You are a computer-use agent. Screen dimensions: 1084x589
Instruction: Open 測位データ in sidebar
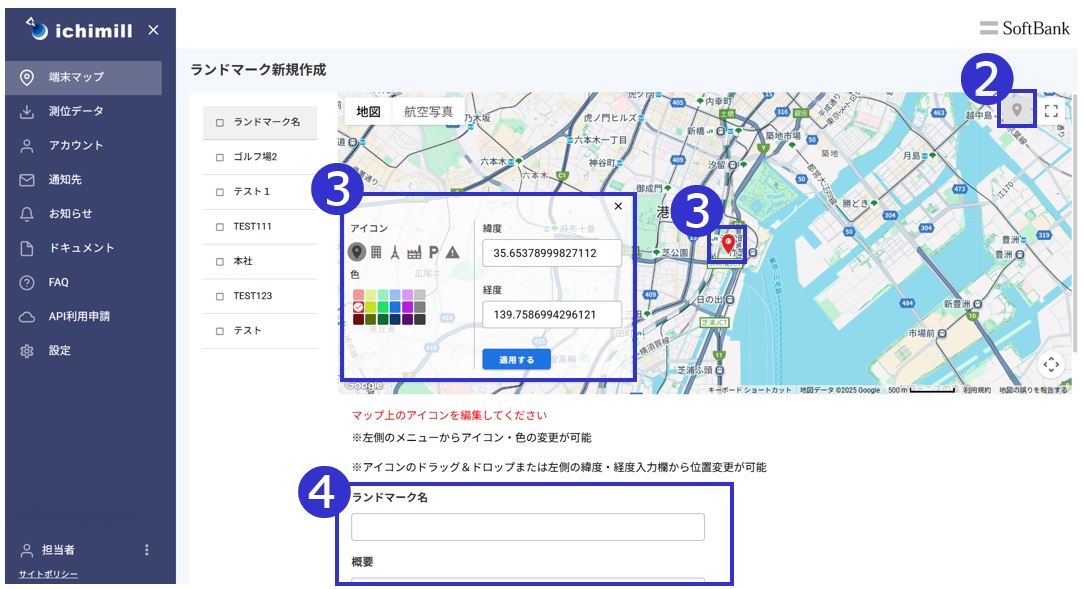(x=76, y=111)
